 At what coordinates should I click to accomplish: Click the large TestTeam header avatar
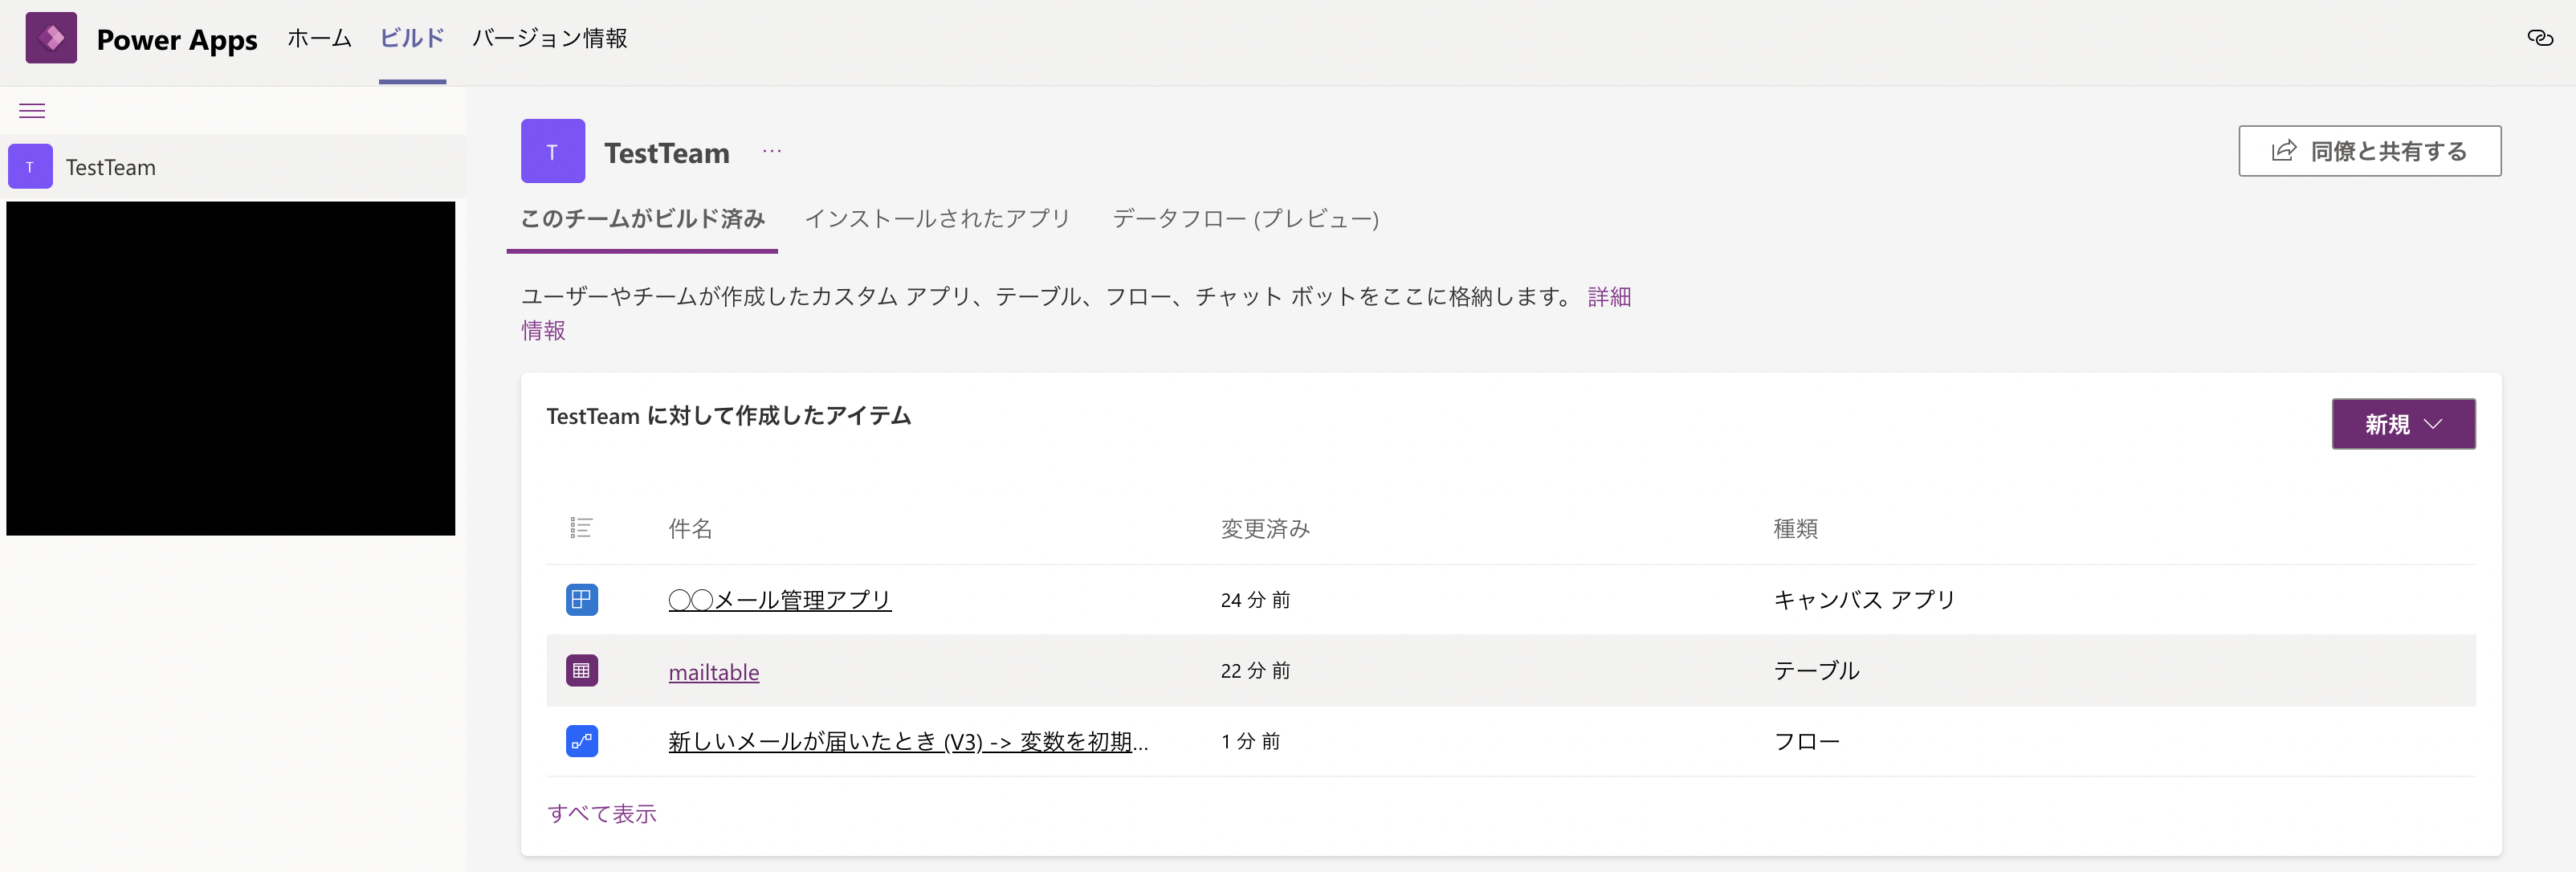click(x=552, y=152)
